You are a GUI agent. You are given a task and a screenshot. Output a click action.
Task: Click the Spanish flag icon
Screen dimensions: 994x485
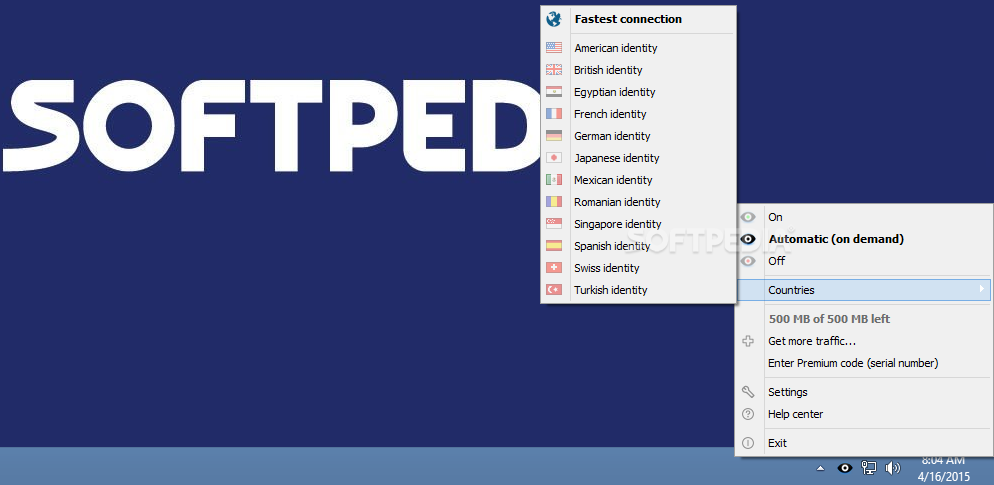pos(553,246)
